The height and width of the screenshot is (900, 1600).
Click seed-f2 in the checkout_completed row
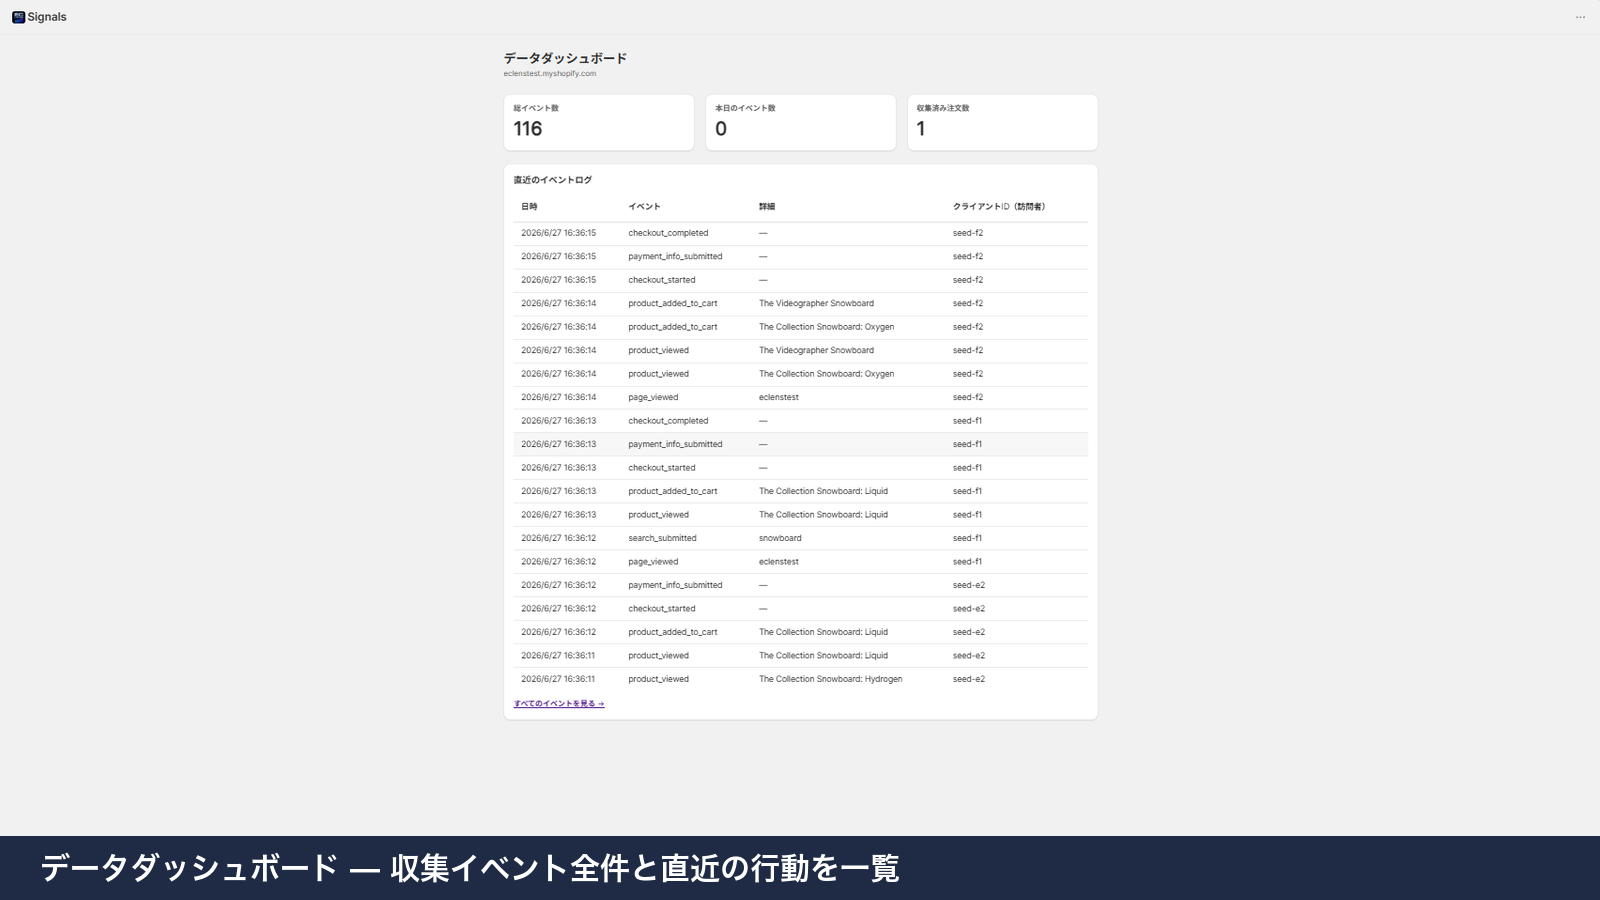tap(968, 233)
